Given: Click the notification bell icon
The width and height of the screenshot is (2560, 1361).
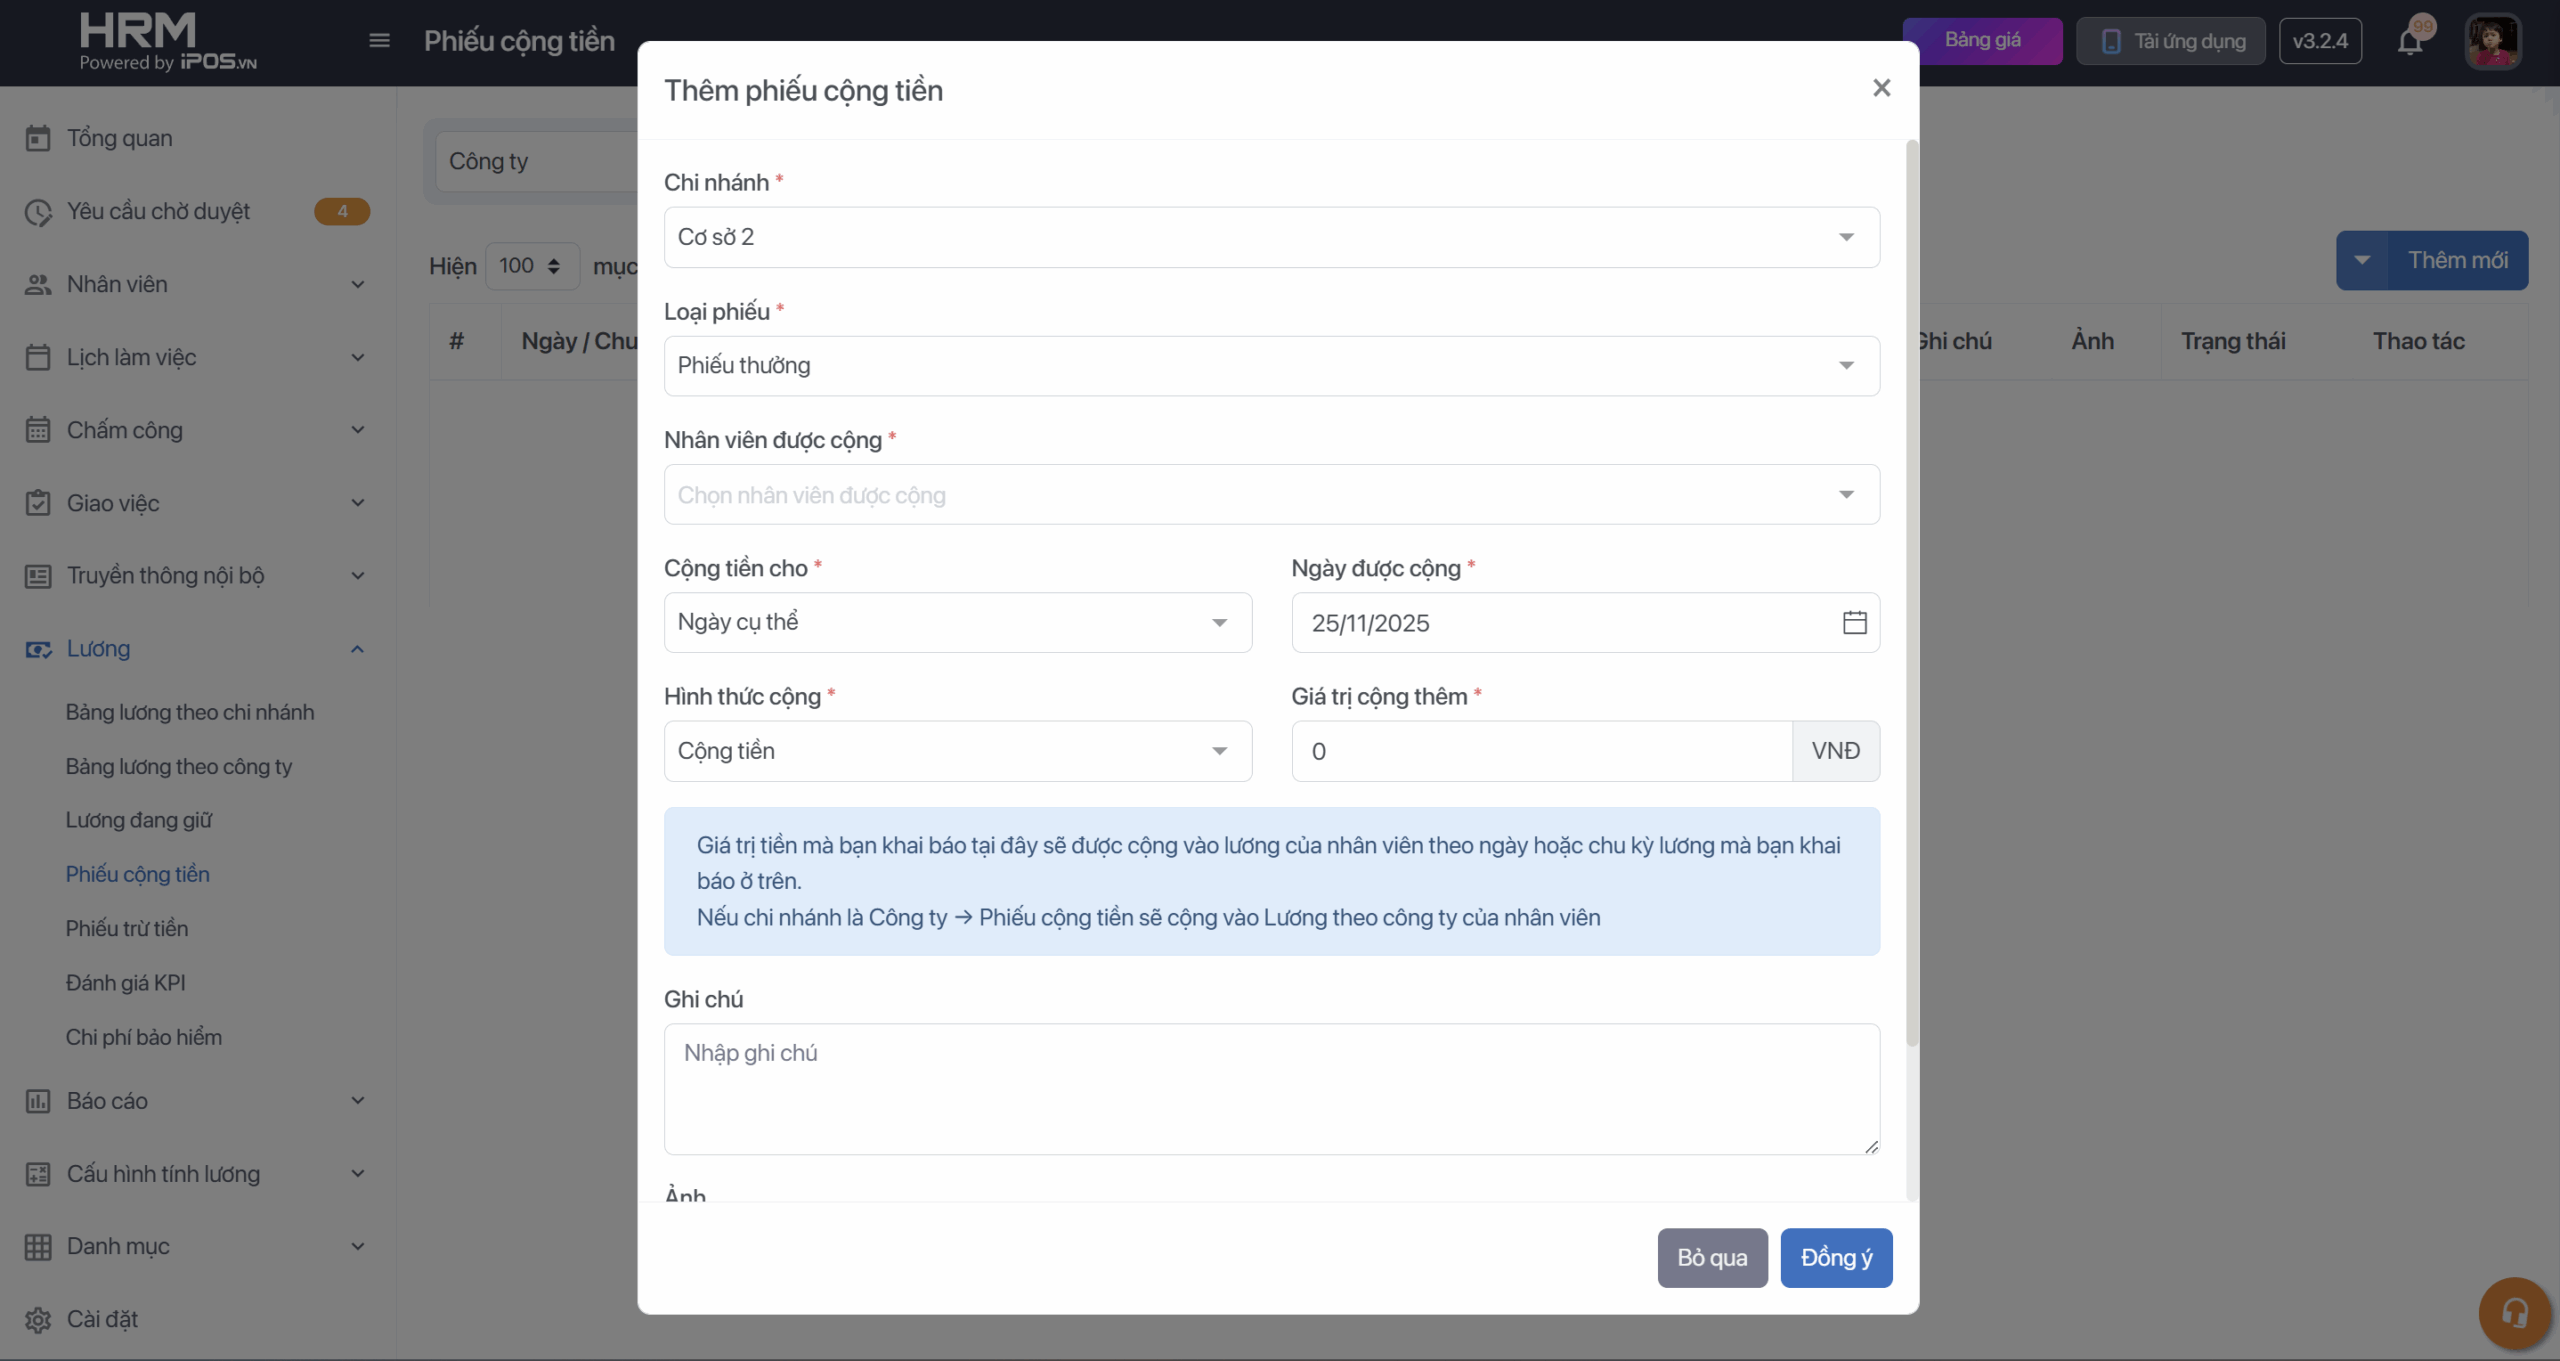Looking at the screenshot, I should (x=2410, y=42).
